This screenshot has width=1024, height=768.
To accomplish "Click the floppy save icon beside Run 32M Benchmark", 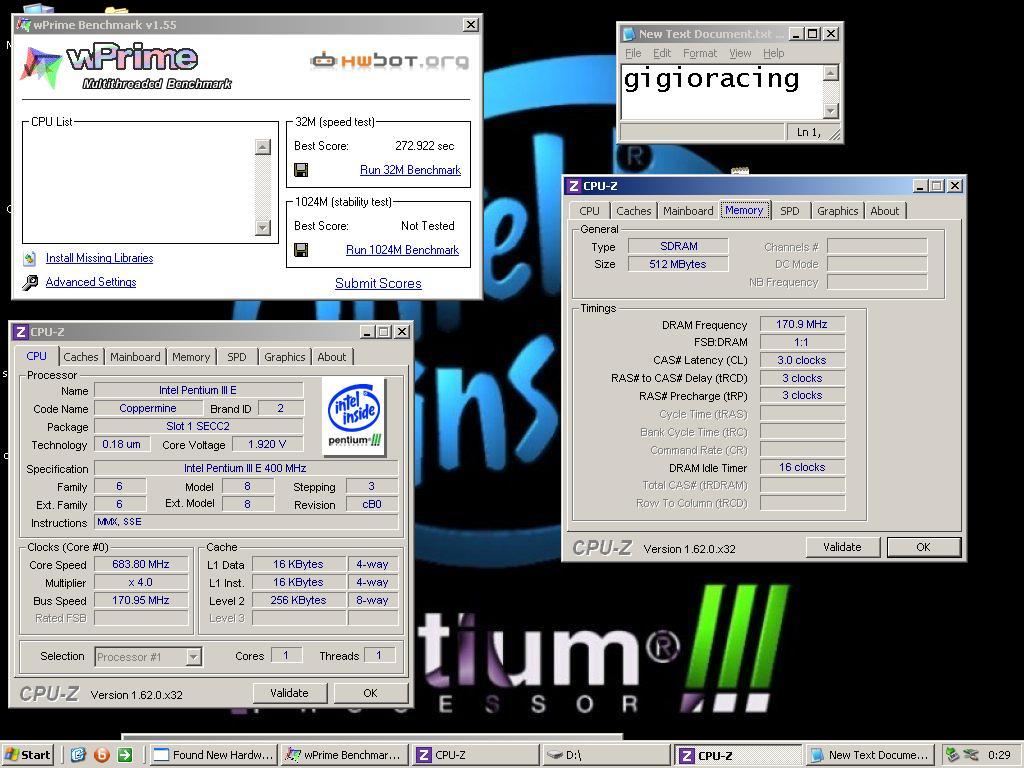I will (x=301, y=170).
